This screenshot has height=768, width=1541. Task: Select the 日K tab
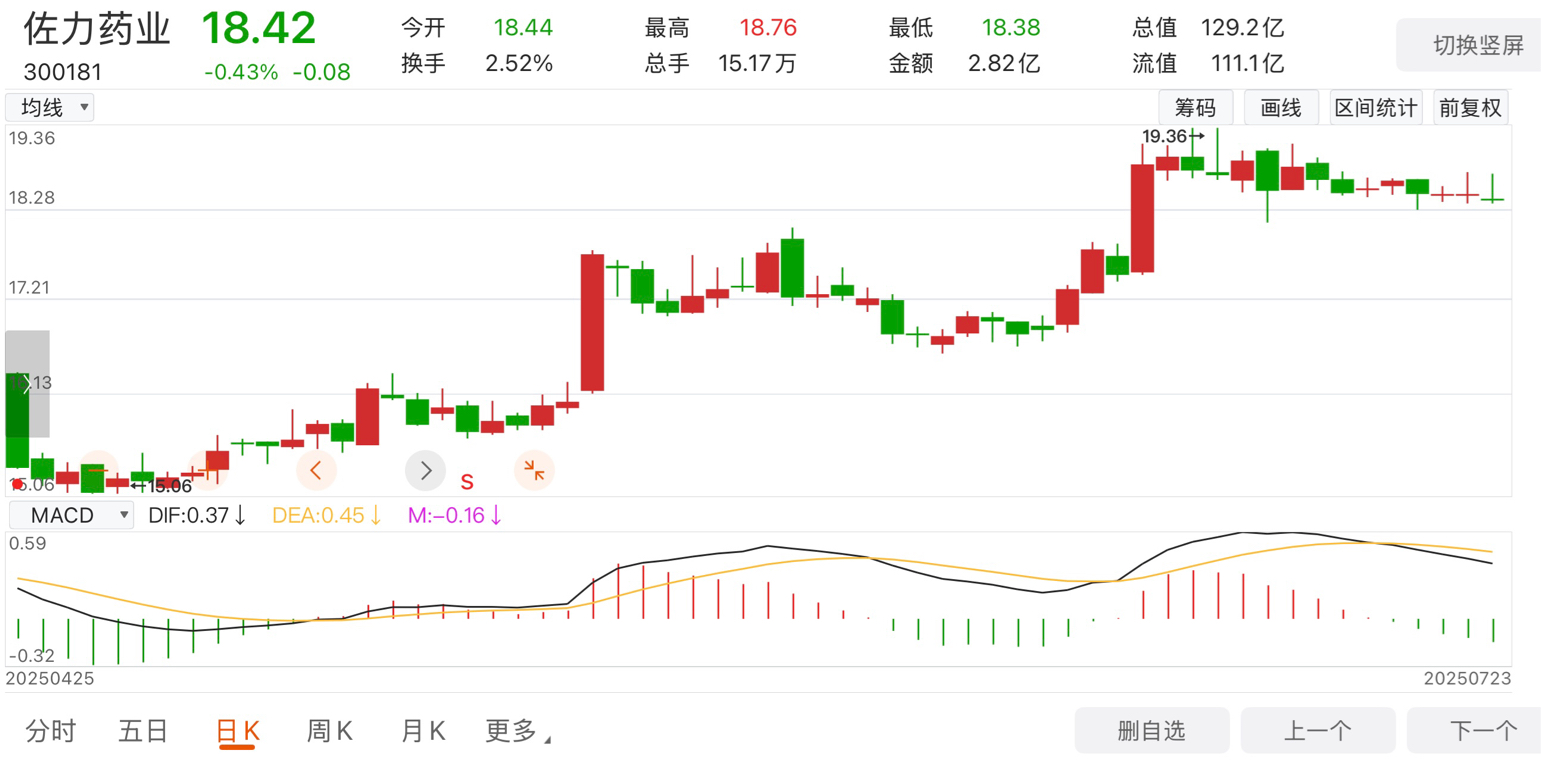pyautogui.click(x=238, y=732)
